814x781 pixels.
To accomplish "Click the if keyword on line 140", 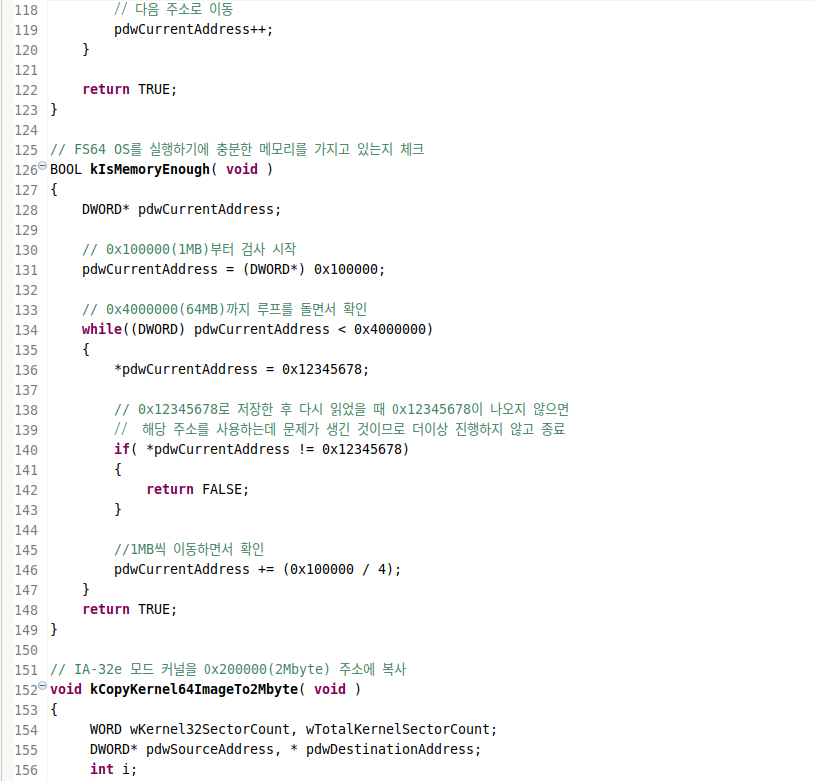I will pyautogui.click(x=122, y=450).
